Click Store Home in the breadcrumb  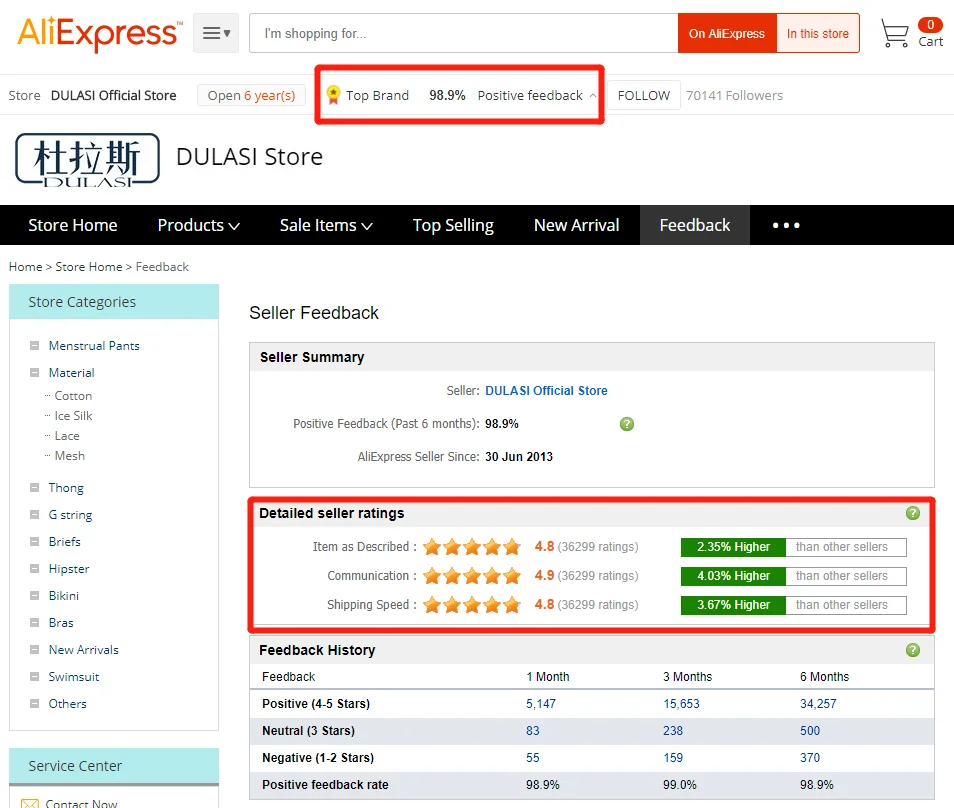point(89,266)
